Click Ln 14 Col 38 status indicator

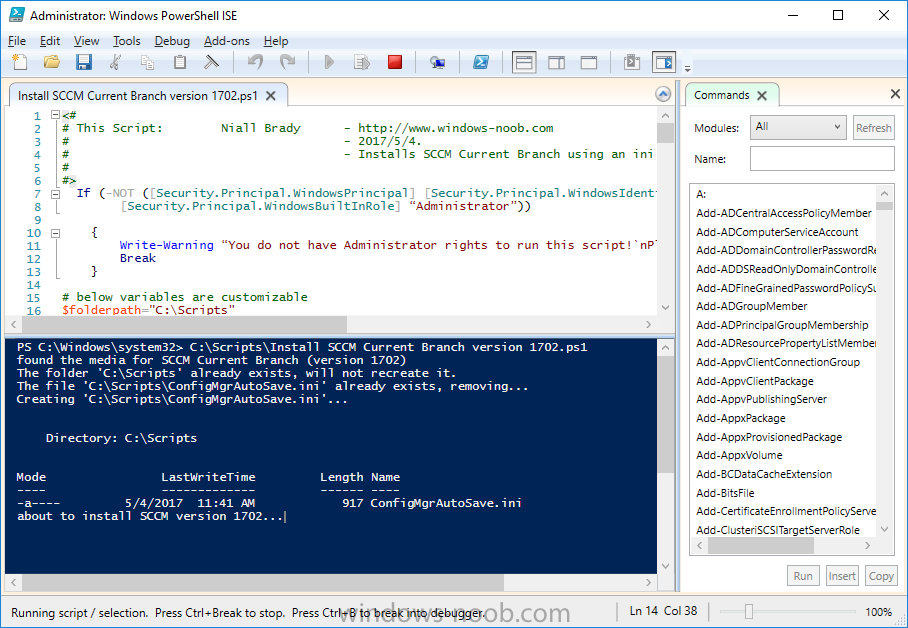point(663,611)
